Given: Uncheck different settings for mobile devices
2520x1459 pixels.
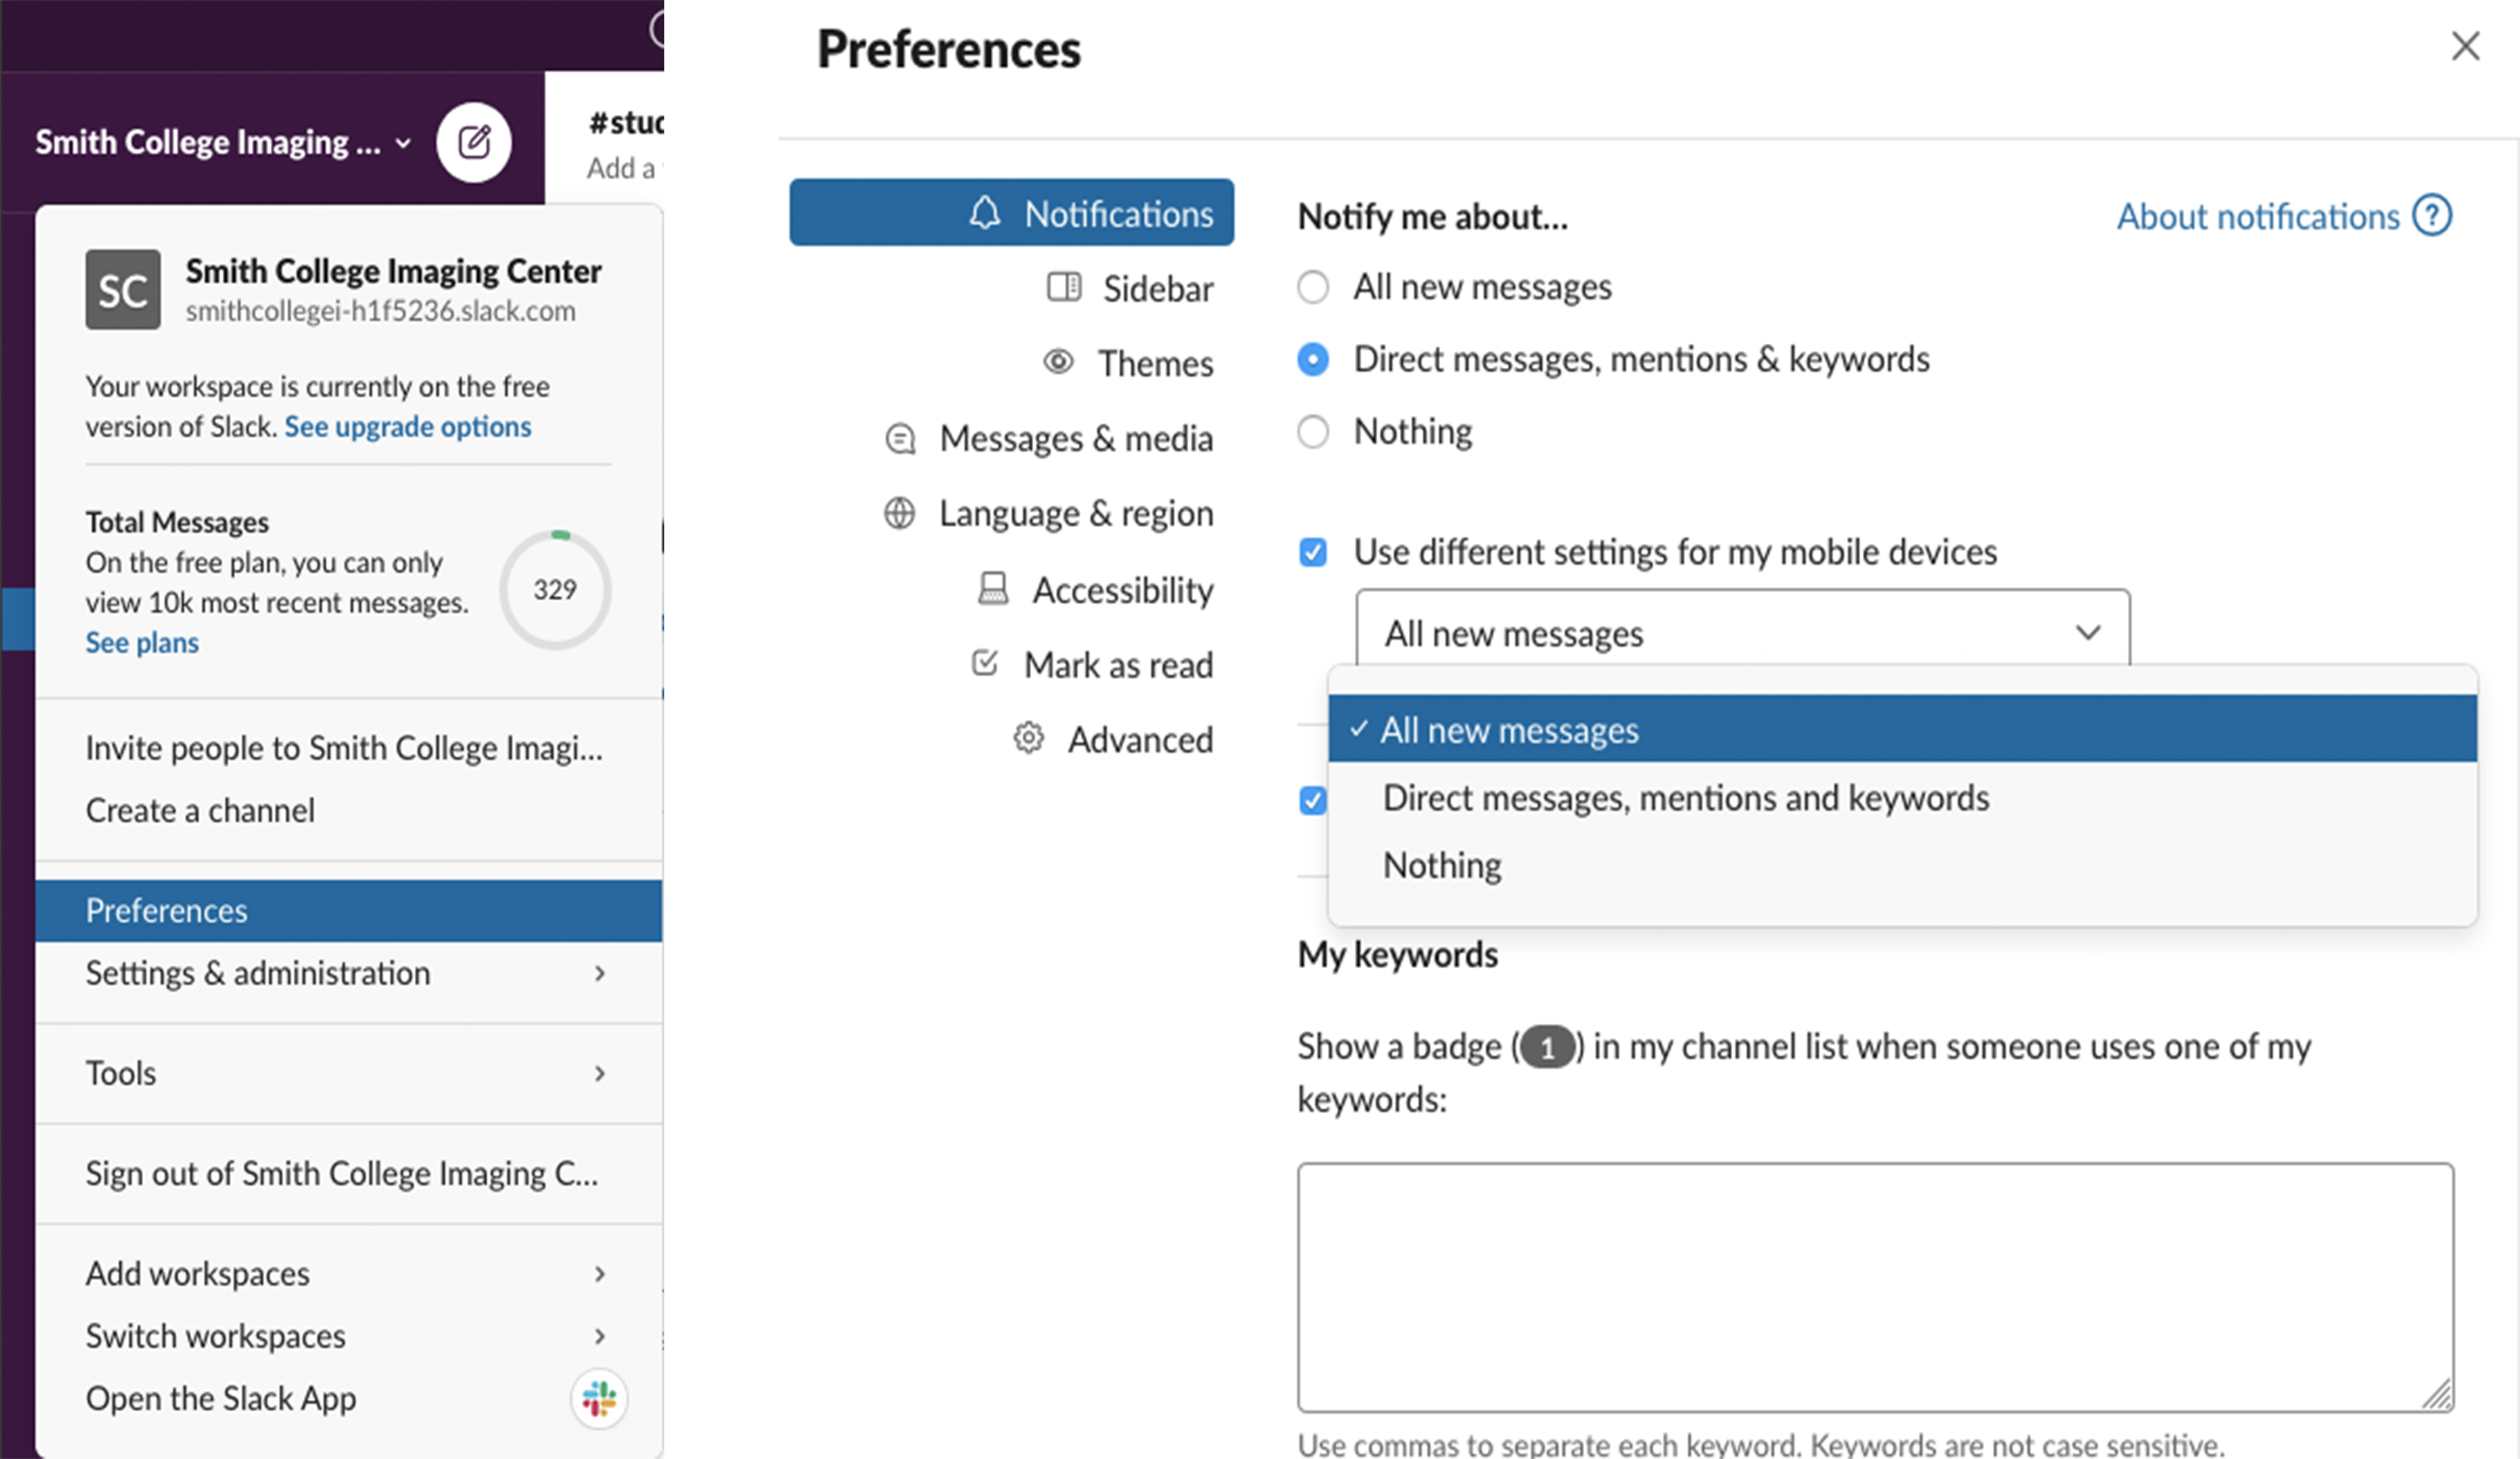Looking at the screenshot, I should (1312, 552).
